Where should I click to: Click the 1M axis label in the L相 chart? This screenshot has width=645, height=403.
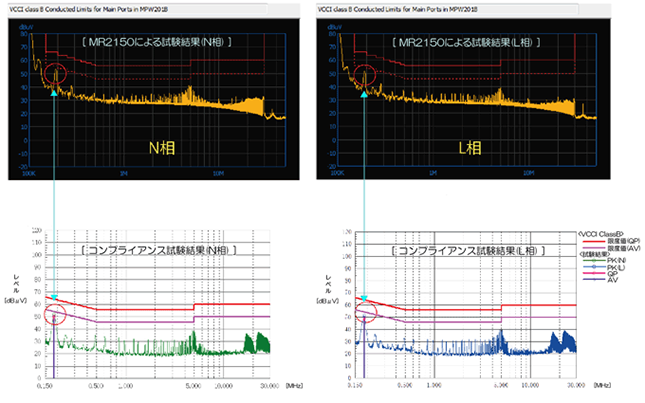(x=433, y=173)
